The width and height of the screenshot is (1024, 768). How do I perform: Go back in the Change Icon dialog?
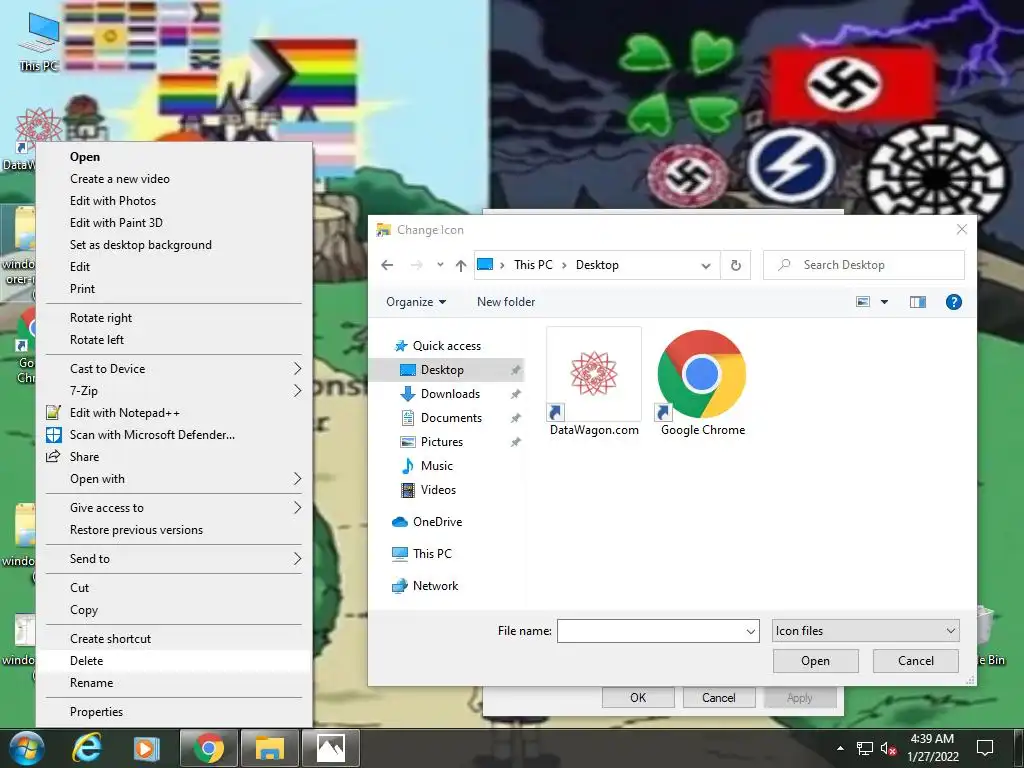point(387,265)
